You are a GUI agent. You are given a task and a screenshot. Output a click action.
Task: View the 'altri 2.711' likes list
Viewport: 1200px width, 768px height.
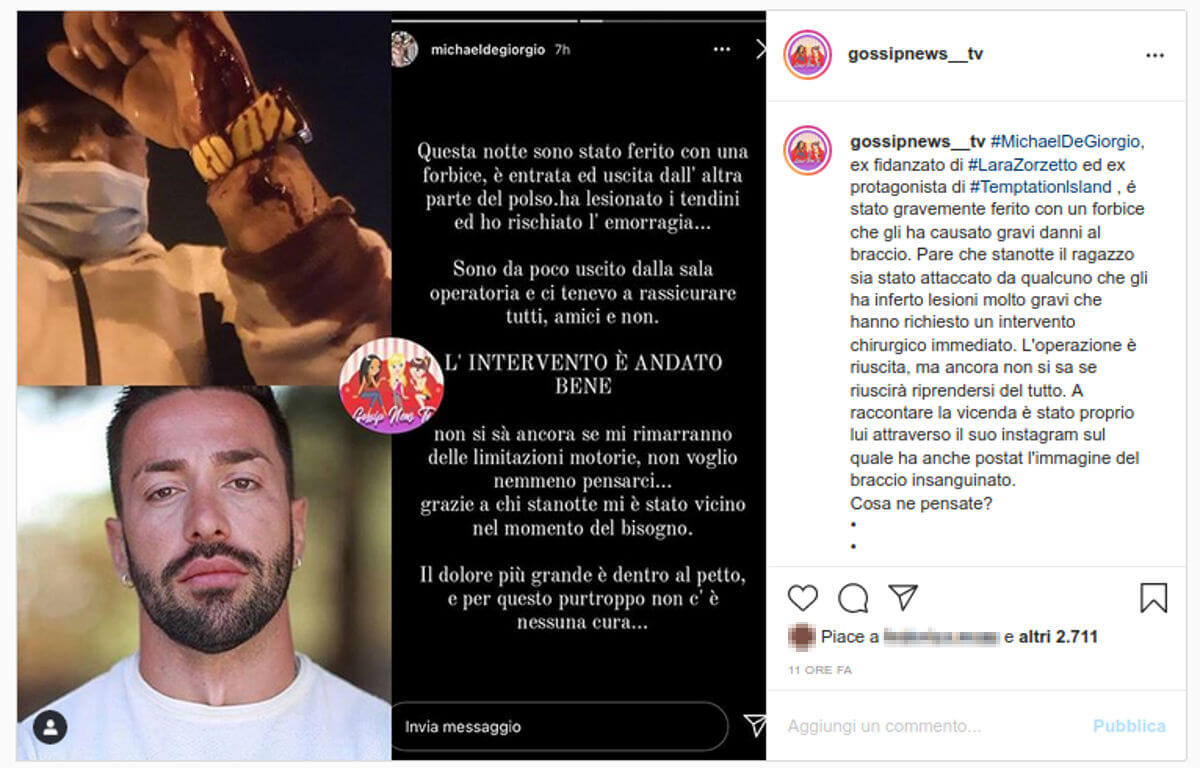[1058, 636]
